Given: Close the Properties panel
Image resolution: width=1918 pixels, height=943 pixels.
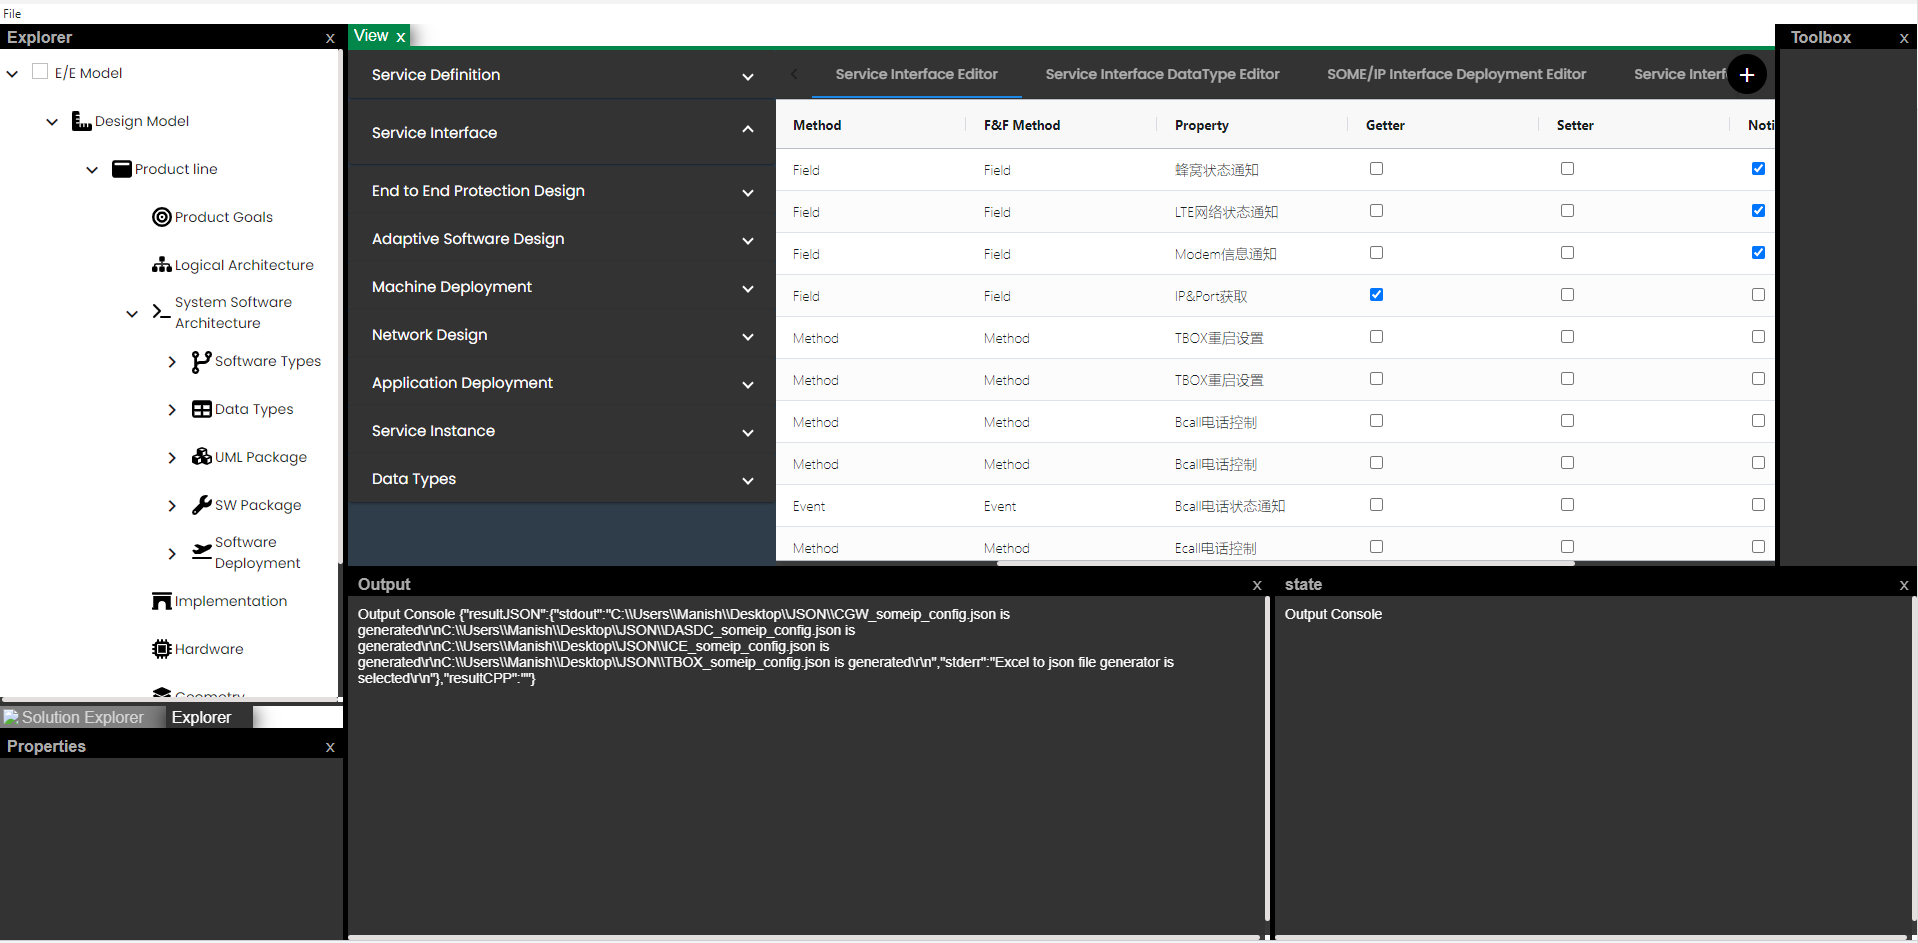Looking at the screenshot, I should coord(330,747).
